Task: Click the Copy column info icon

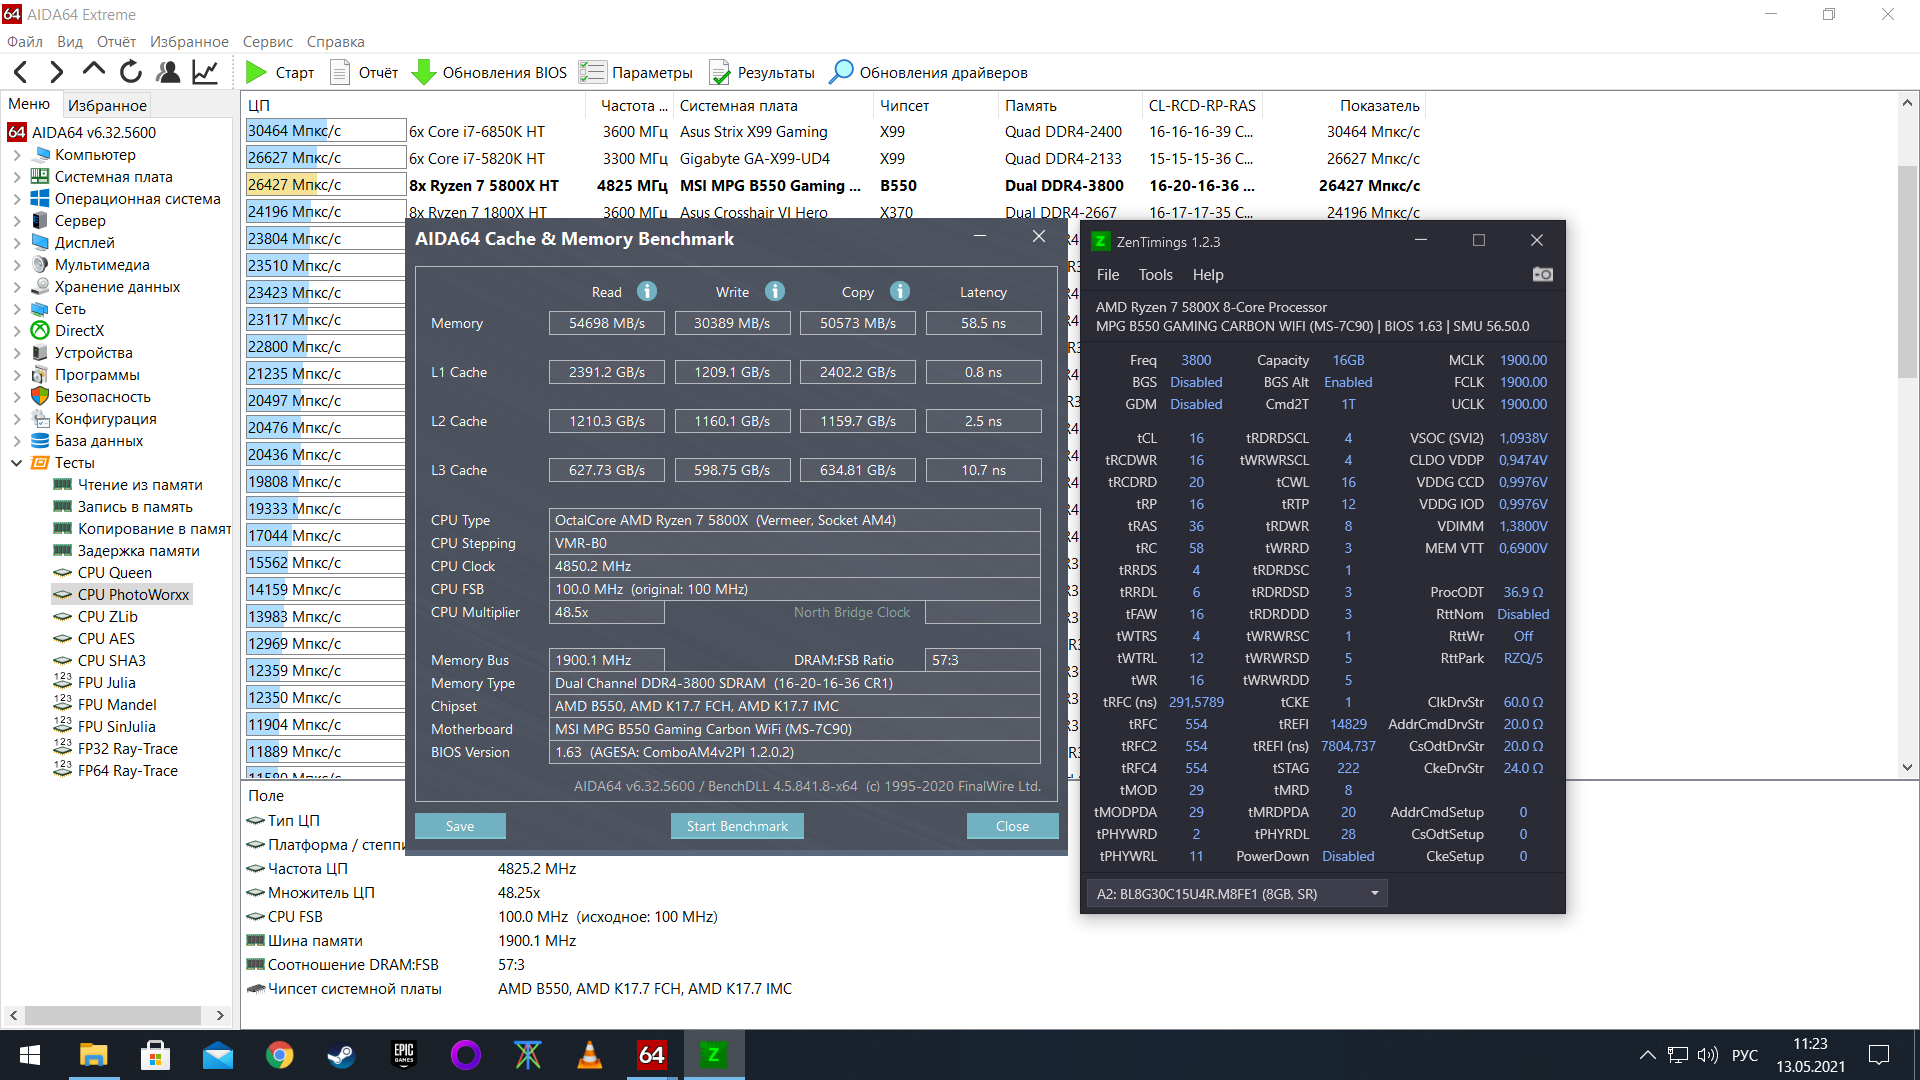Action: pyautogui.click(x=900, y=291)
